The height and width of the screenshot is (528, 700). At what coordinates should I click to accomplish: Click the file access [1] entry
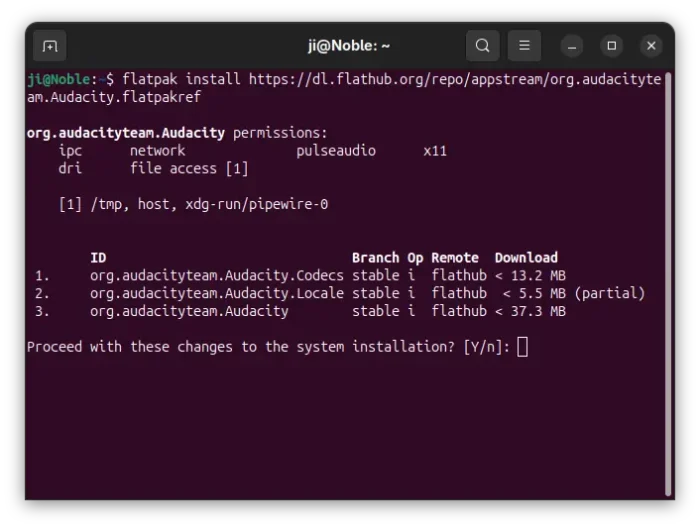(x=189, y=168)
